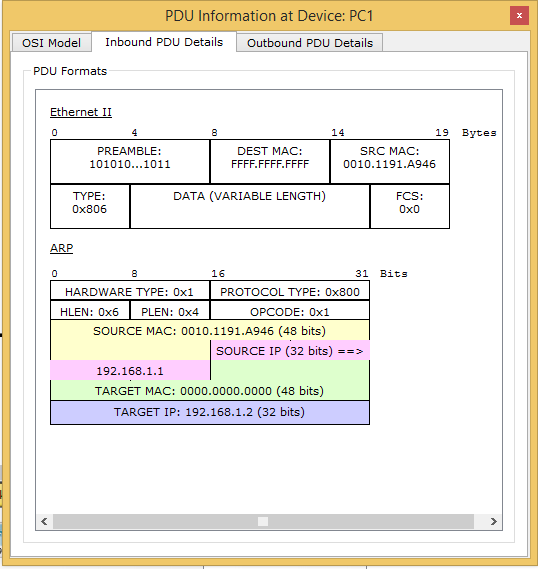
Task: Close the PDU Information window
Action: [519, 16]
